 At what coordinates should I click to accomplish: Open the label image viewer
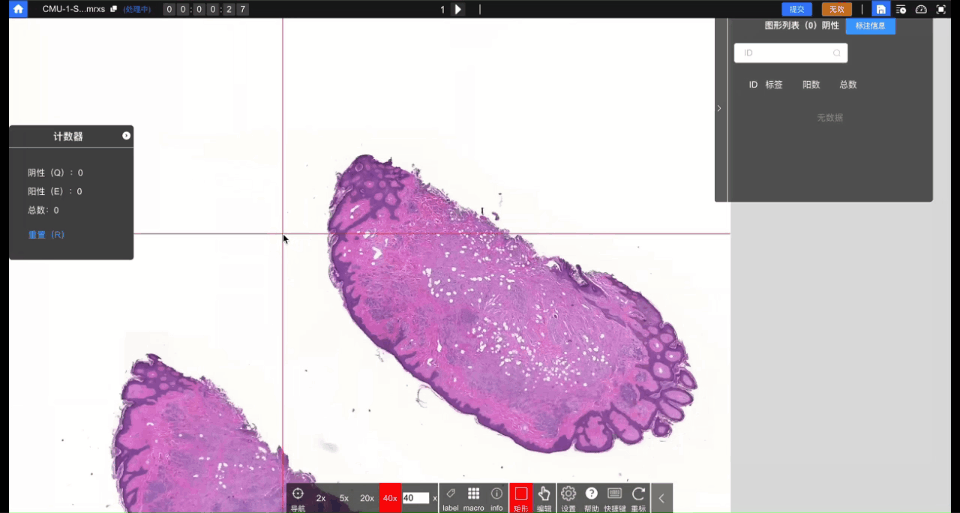[x=451, y=497]
